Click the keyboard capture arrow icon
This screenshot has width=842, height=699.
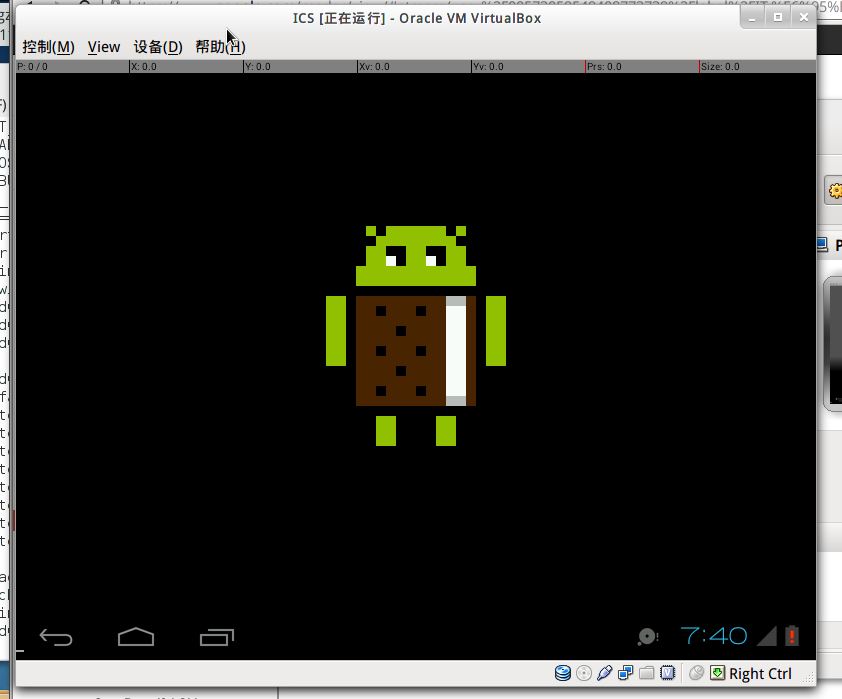[717, 673]
